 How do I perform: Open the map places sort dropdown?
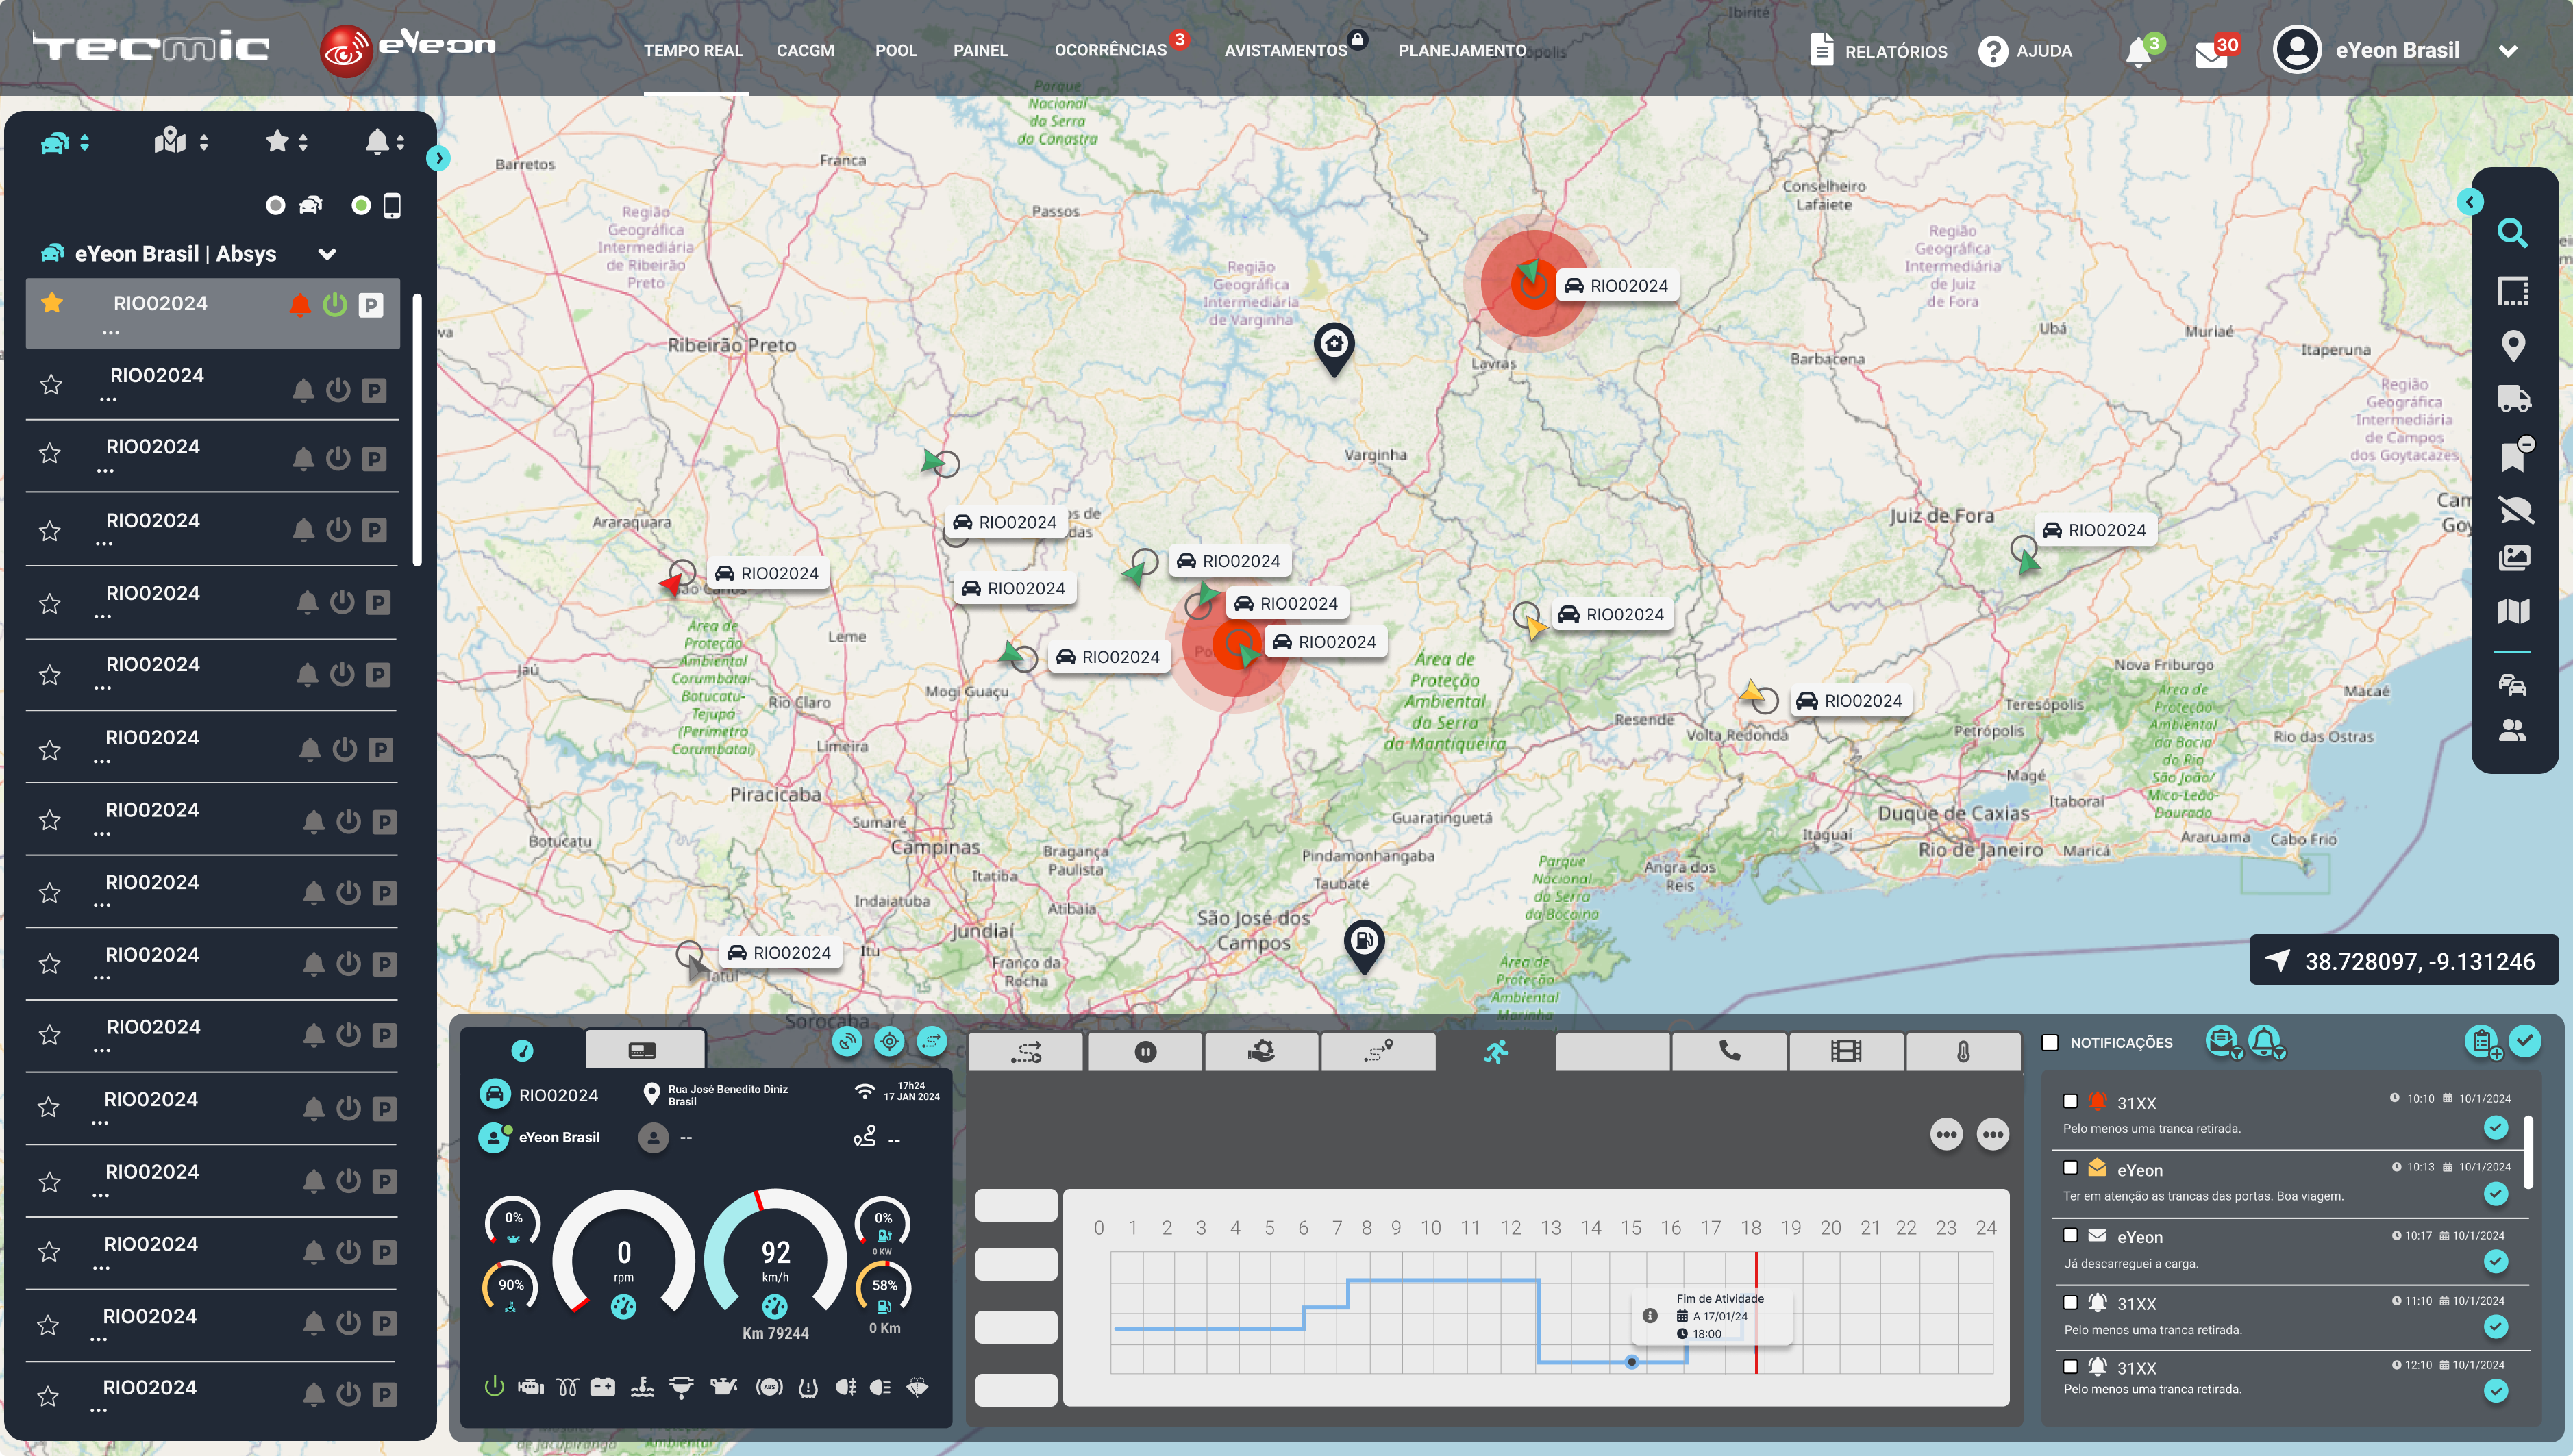[x=204, y=143]
